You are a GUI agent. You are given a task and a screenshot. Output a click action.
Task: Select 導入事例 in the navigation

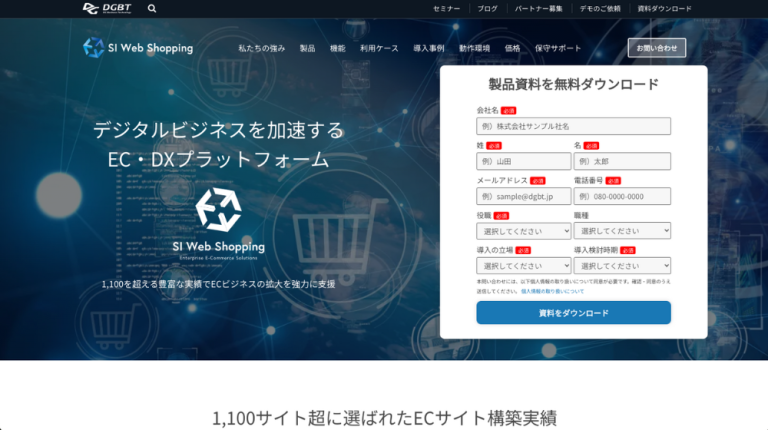click(x=428, y=48)
